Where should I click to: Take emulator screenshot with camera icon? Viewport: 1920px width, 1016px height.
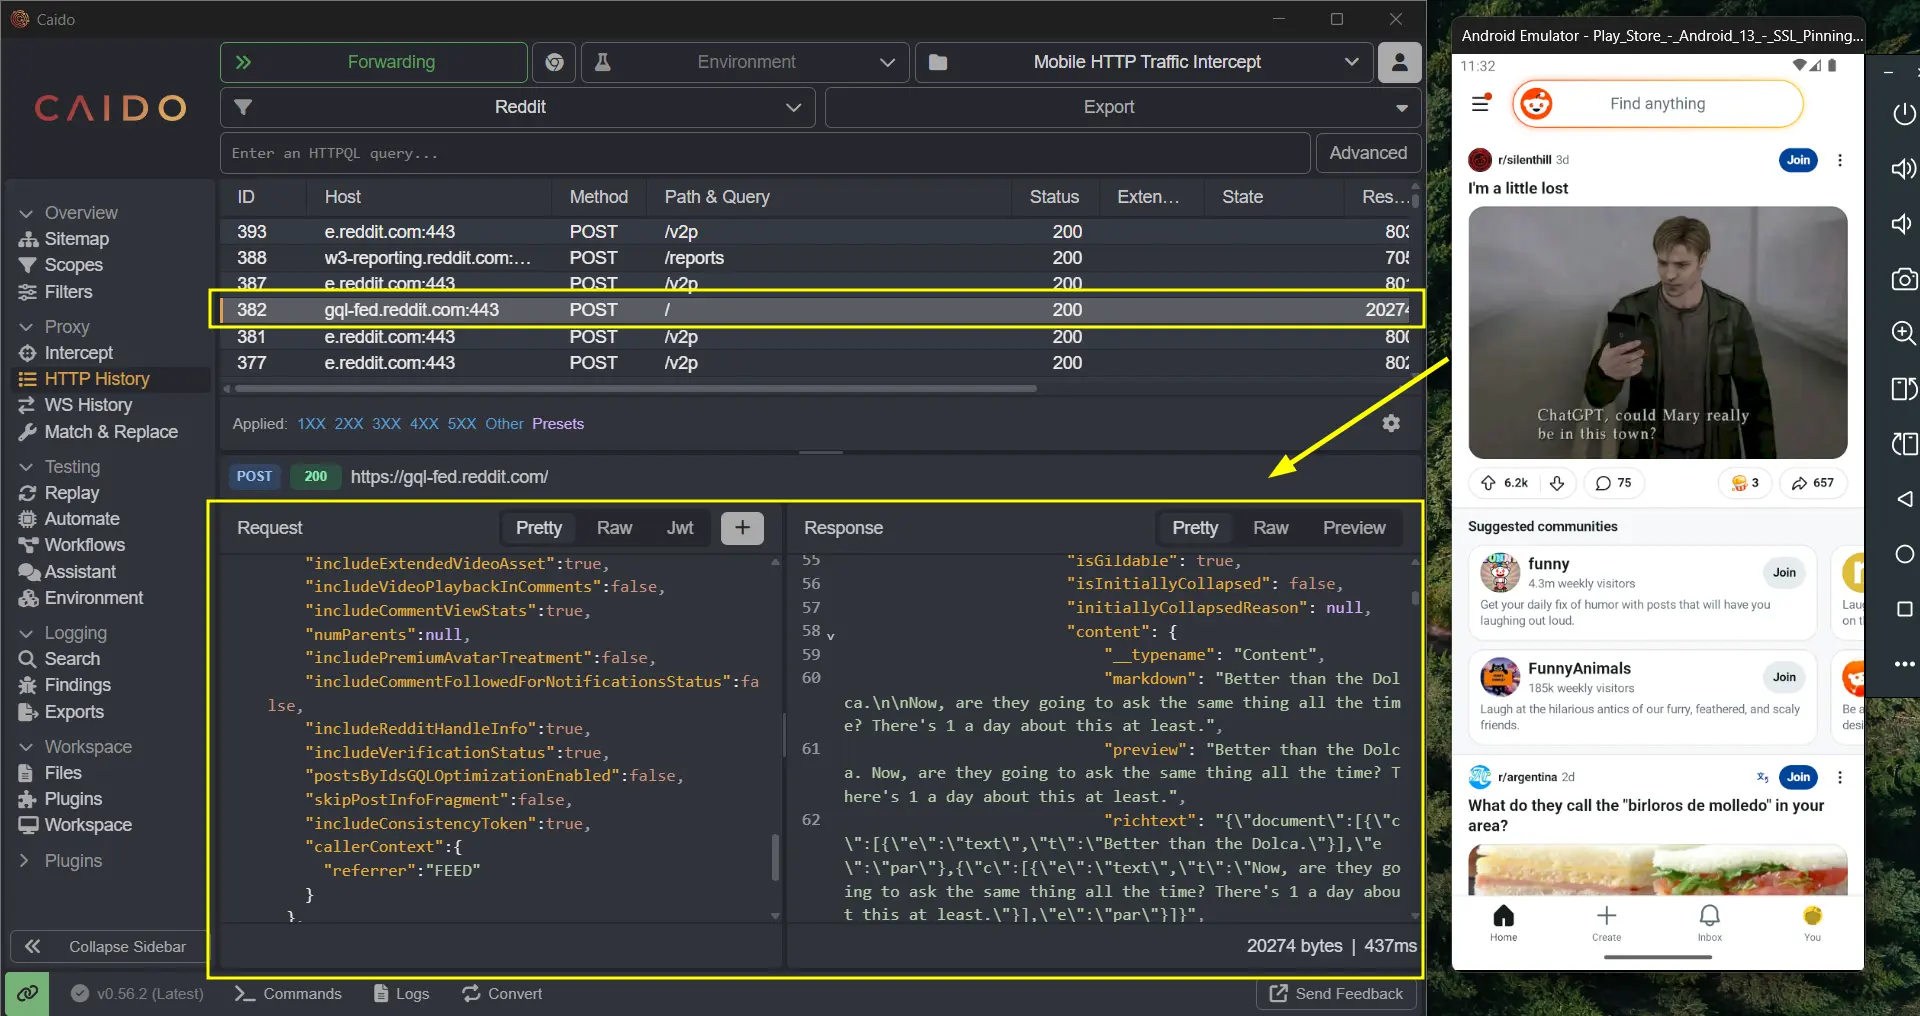tap(1904, 279)
